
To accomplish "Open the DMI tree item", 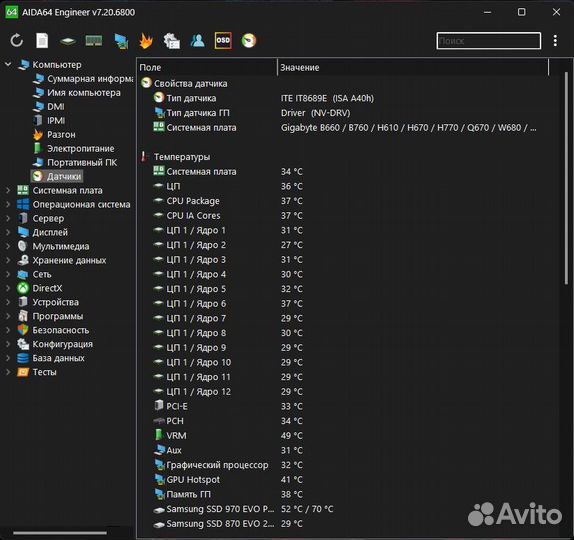I will point(49,107).
